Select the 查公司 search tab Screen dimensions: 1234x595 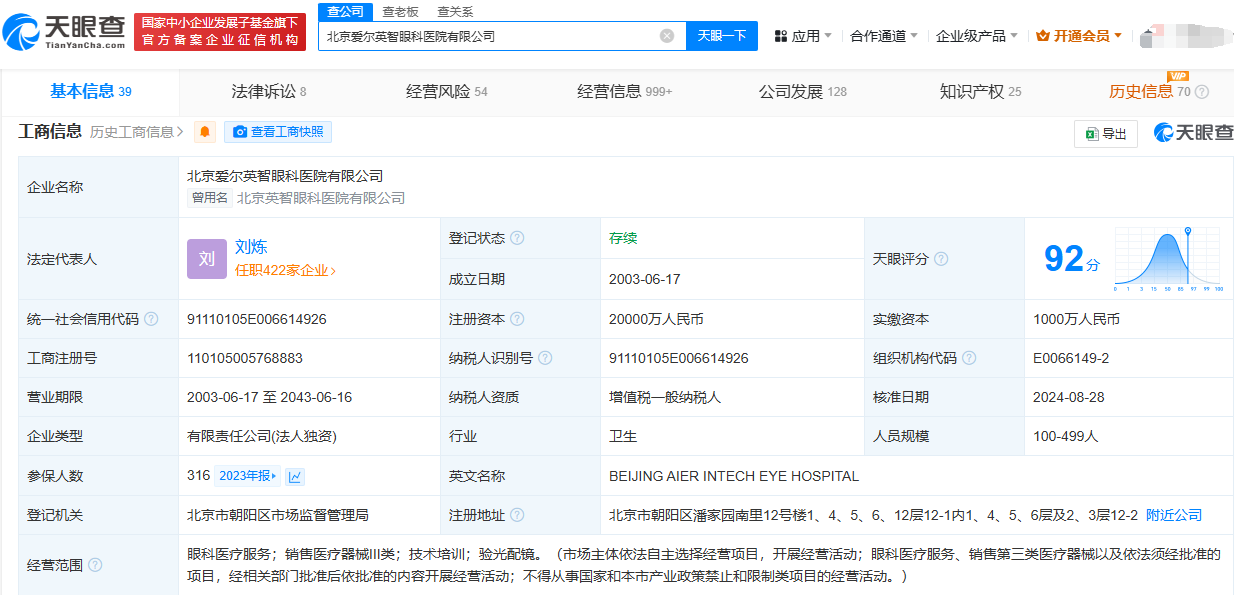click(346, 12)
